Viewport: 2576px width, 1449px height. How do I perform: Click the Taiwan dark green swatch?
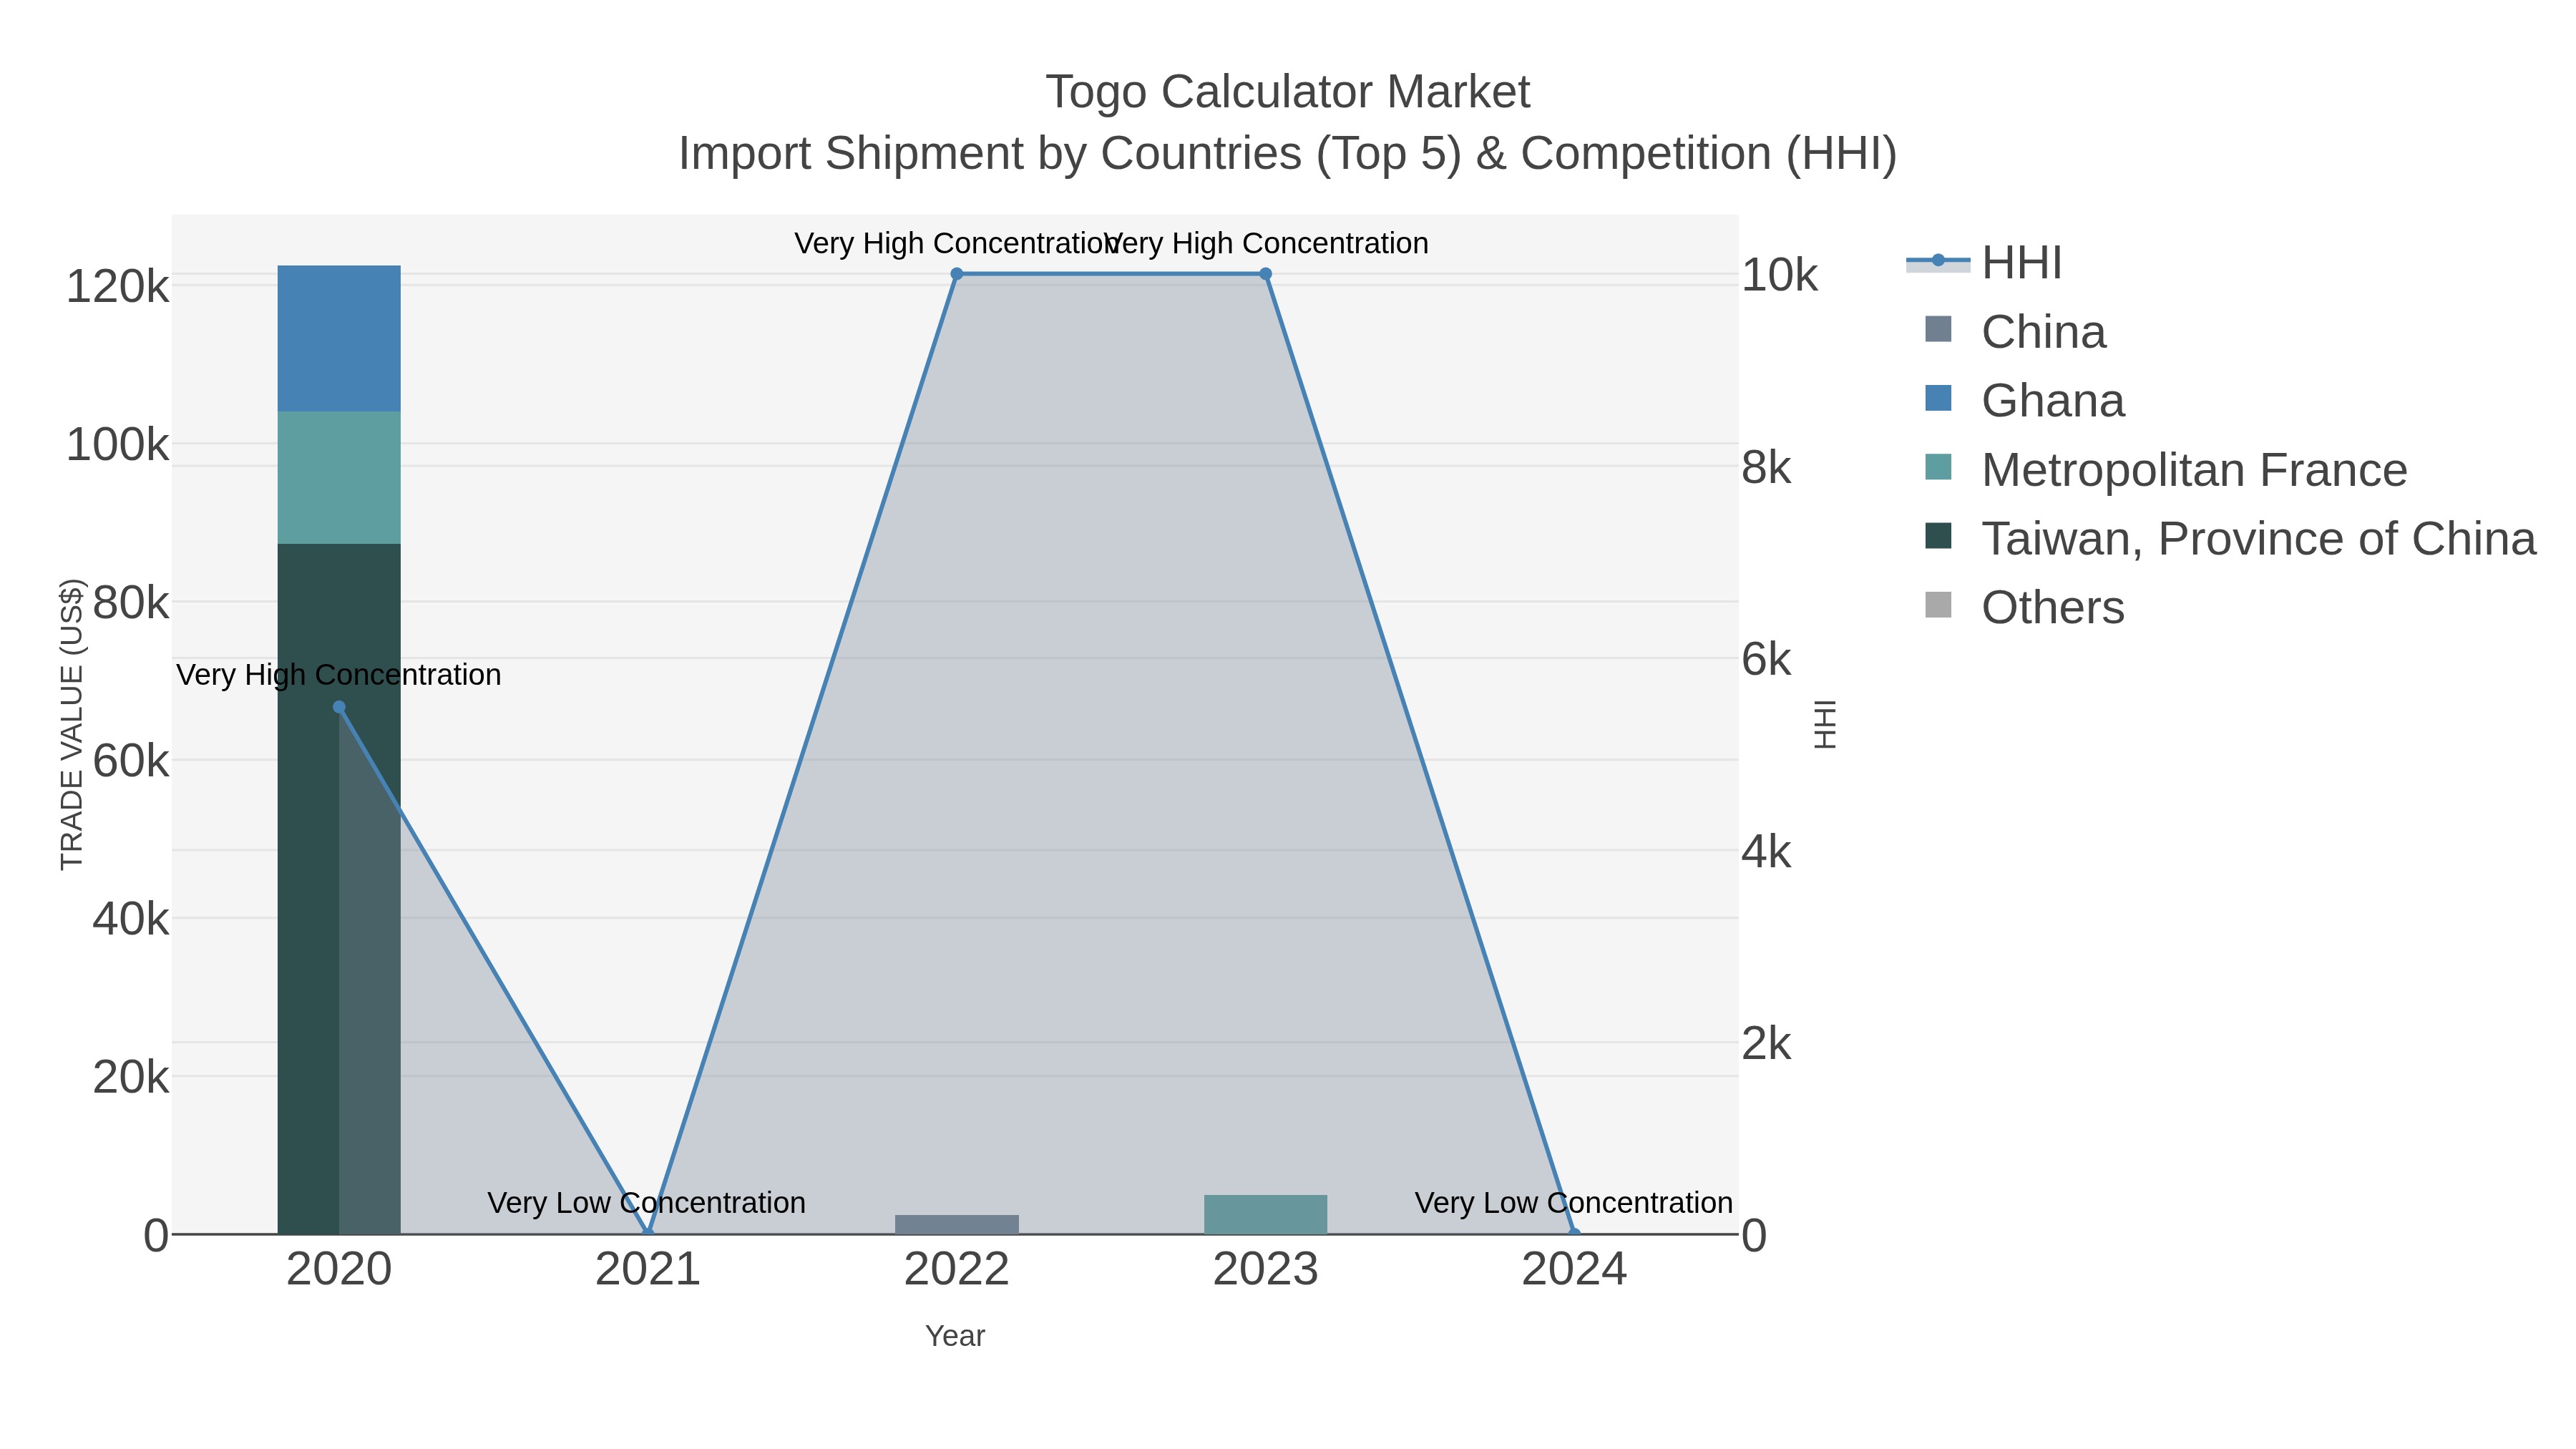tap(1938, 536)
